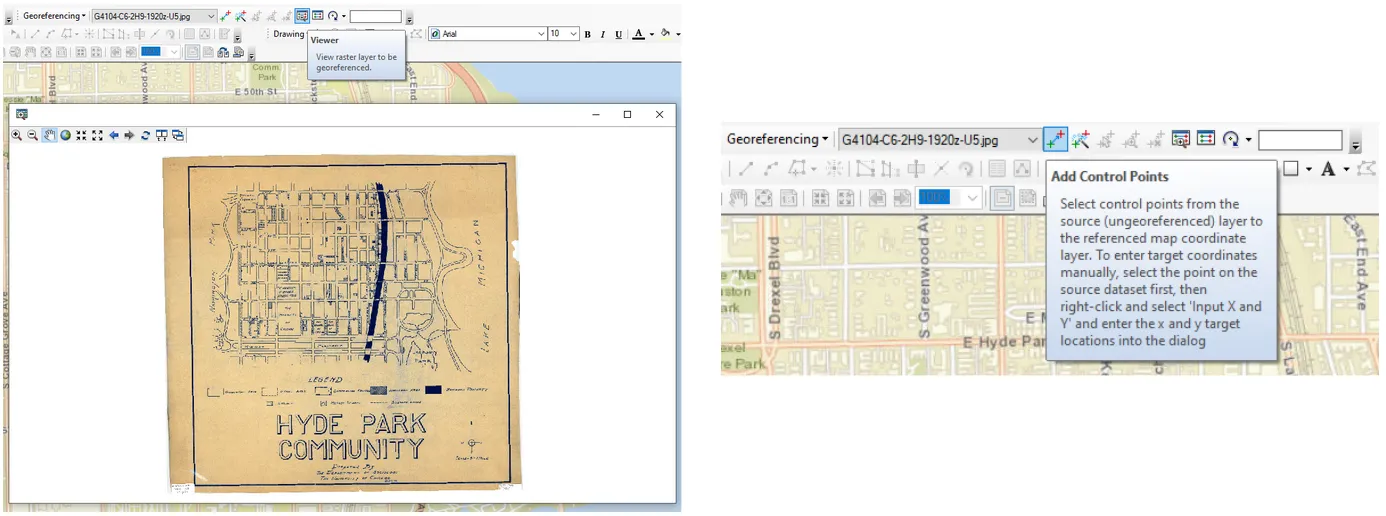This screenshot has width=1386, height=516.
Task: Refresh the Viewer window display
Action: tap(146, 135)
